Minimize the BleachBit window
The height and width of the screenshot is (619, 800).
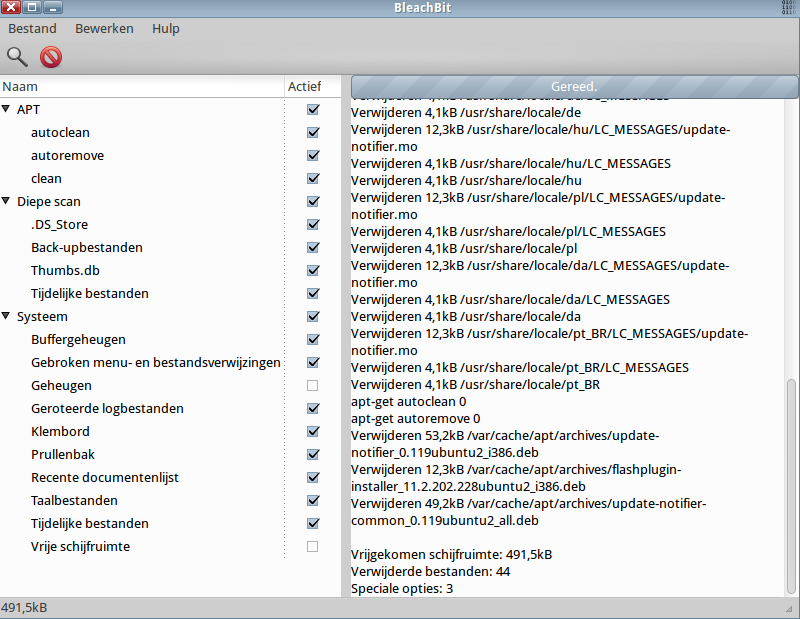click(x=53, y=8)
